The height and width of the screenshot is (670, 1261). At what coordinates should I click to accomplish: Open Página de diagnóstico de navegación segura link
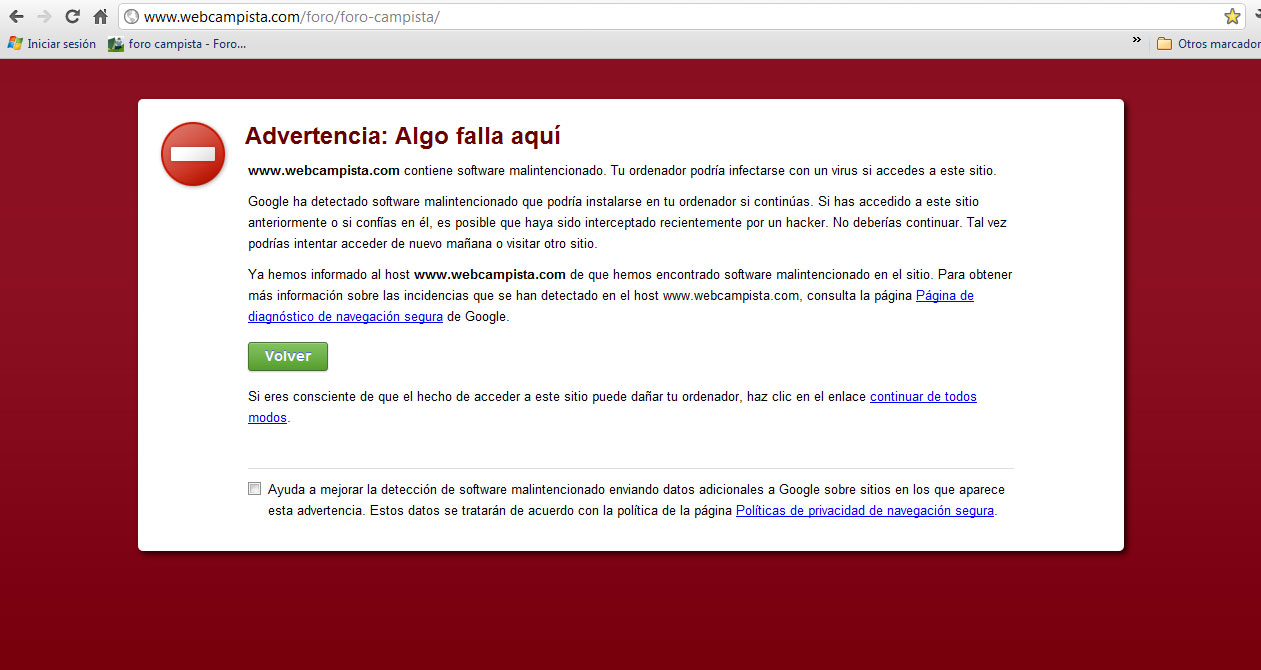[x=944, y=296]
